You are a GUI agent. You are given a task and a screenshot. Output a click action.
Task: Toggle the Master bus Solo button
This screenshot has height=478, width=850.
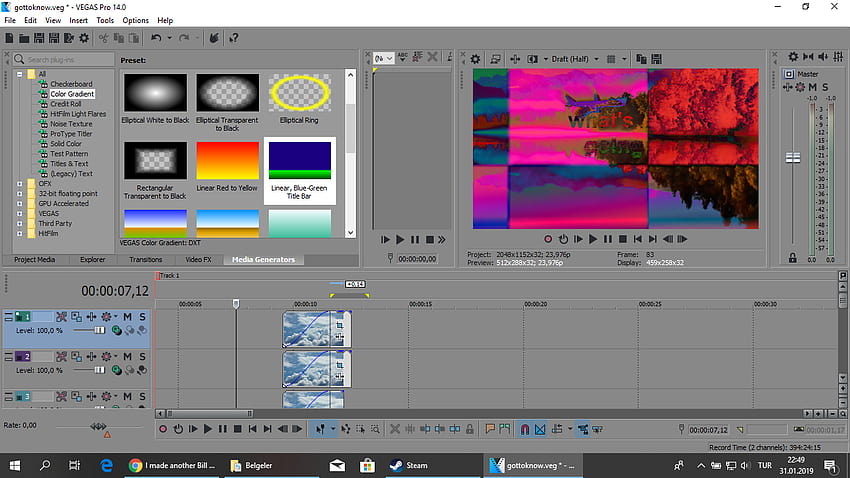pyautogui.click(x=825, y=87)
